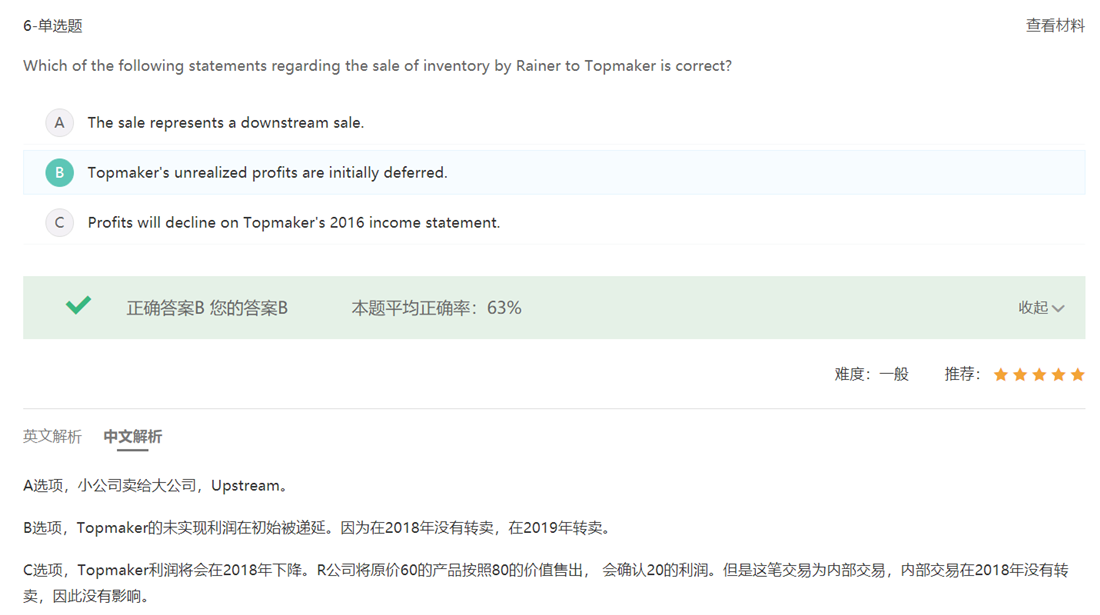Switch to 英文解析 tab
Viewport: 1100px width, 615px height.
click(53, 436)
